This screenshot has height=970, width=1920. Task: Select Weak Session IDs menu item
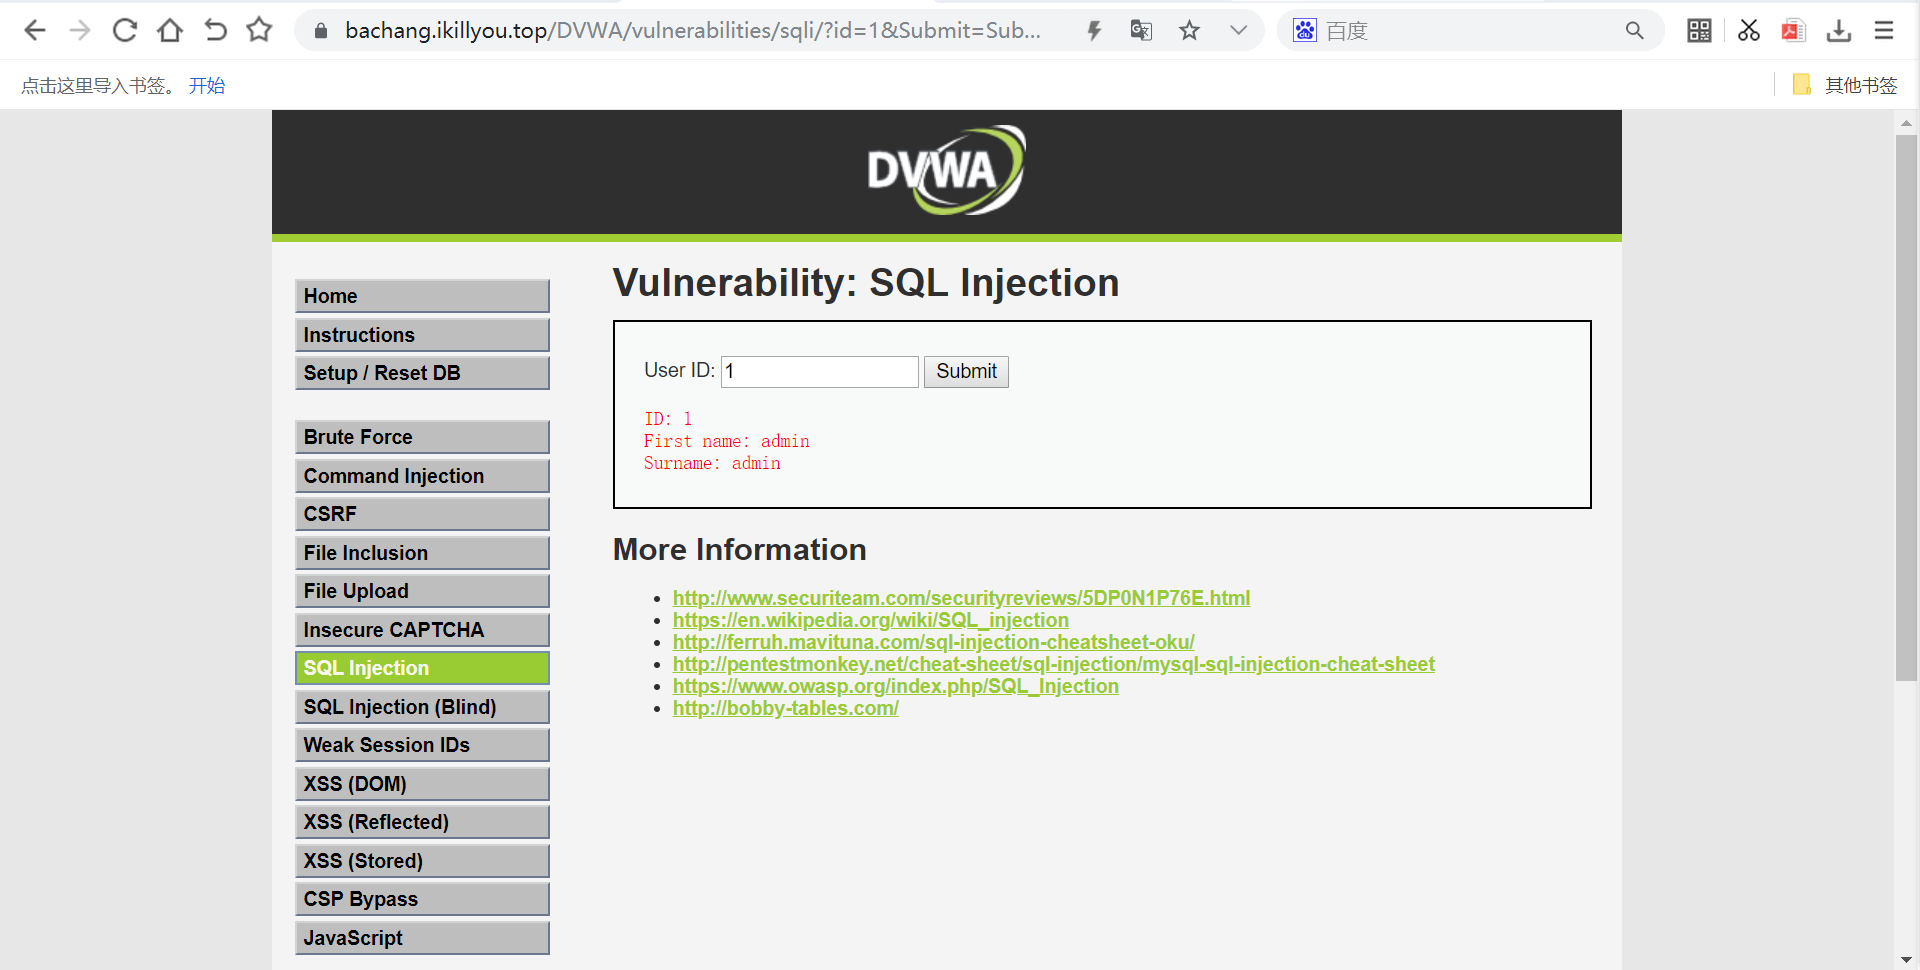pyautogui.click(x=422, y=745)
